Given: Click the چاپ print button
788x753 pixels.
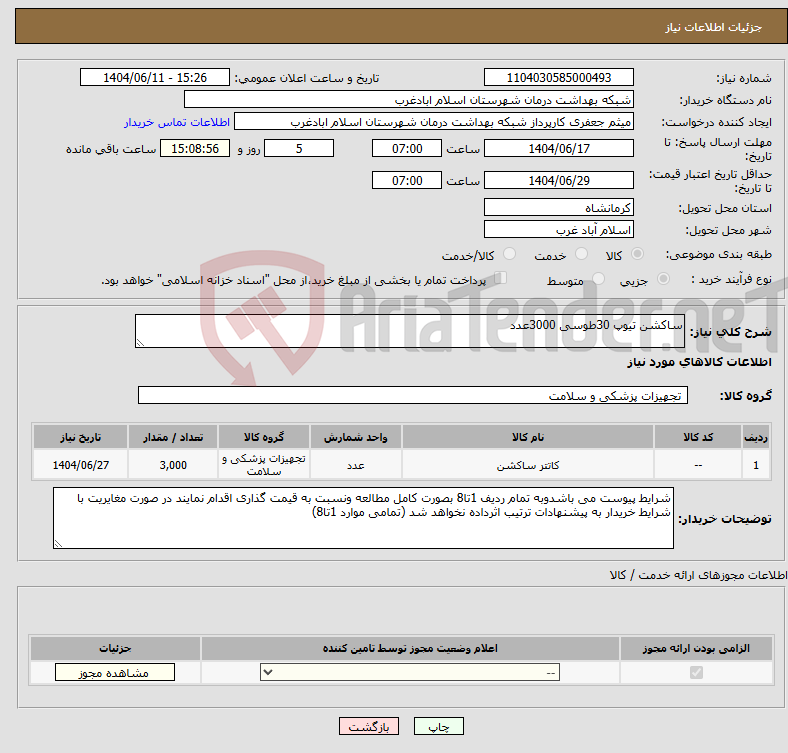Looking at the screenshot, I should (x=438, y=726).
